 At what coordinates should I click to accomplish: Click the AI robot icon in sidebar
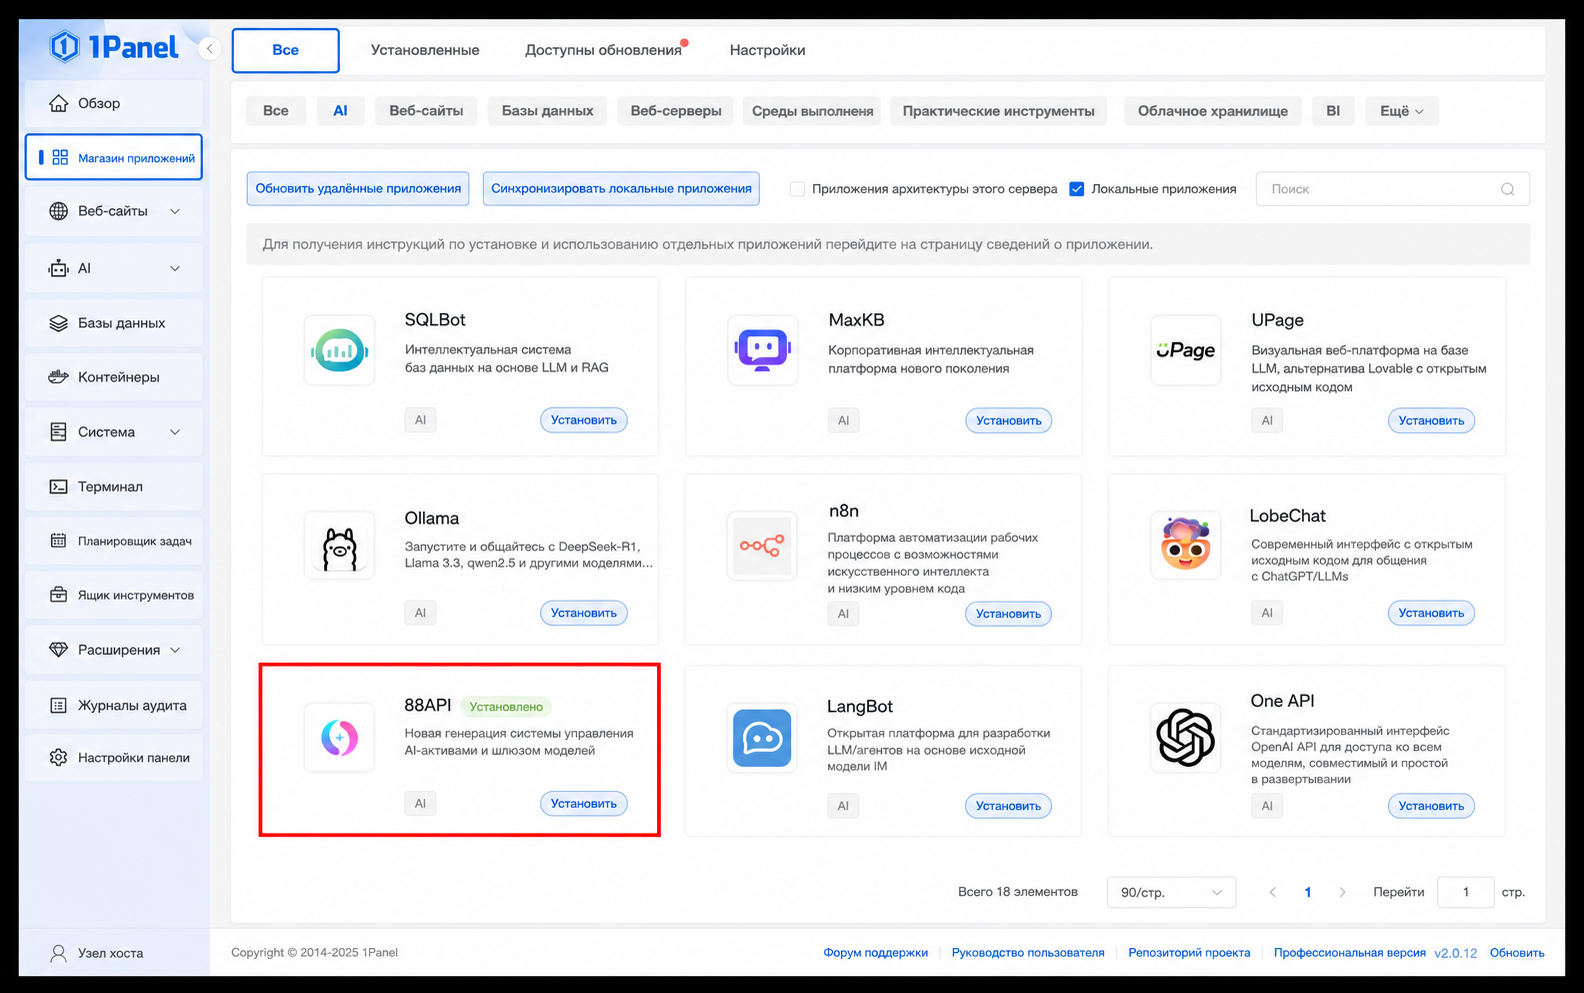(x=59, y=268)
